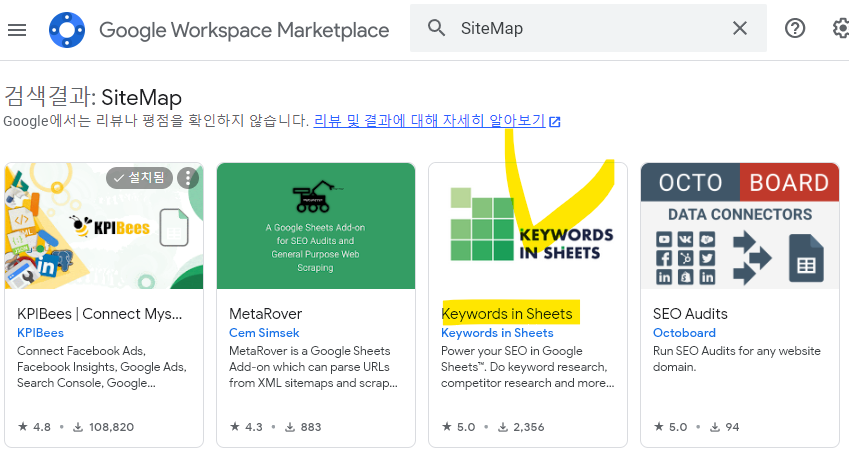Open the KPIBees | Connect Mys... title
This screenshot has width=849, height=460.
click(x=100, y=314)
